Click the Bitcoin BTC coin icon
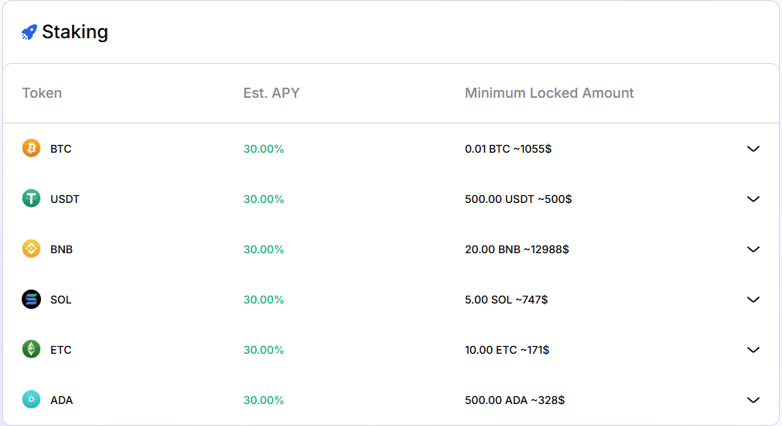The width and height of the screenshot is (782, 426). [x=31, y=148]
